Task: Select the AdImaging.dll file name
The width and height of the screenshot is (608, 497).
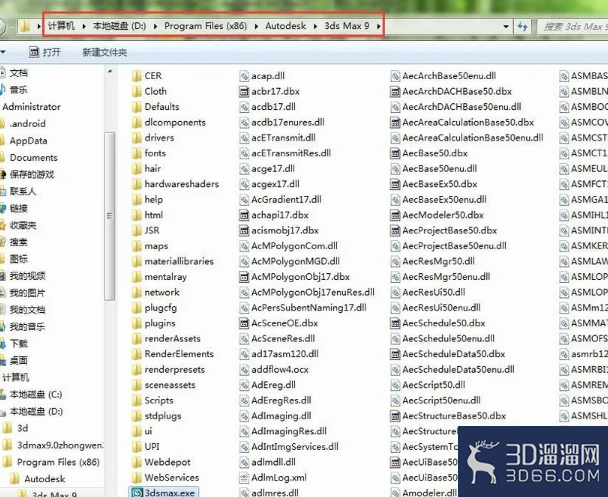Action: (281, 416)
